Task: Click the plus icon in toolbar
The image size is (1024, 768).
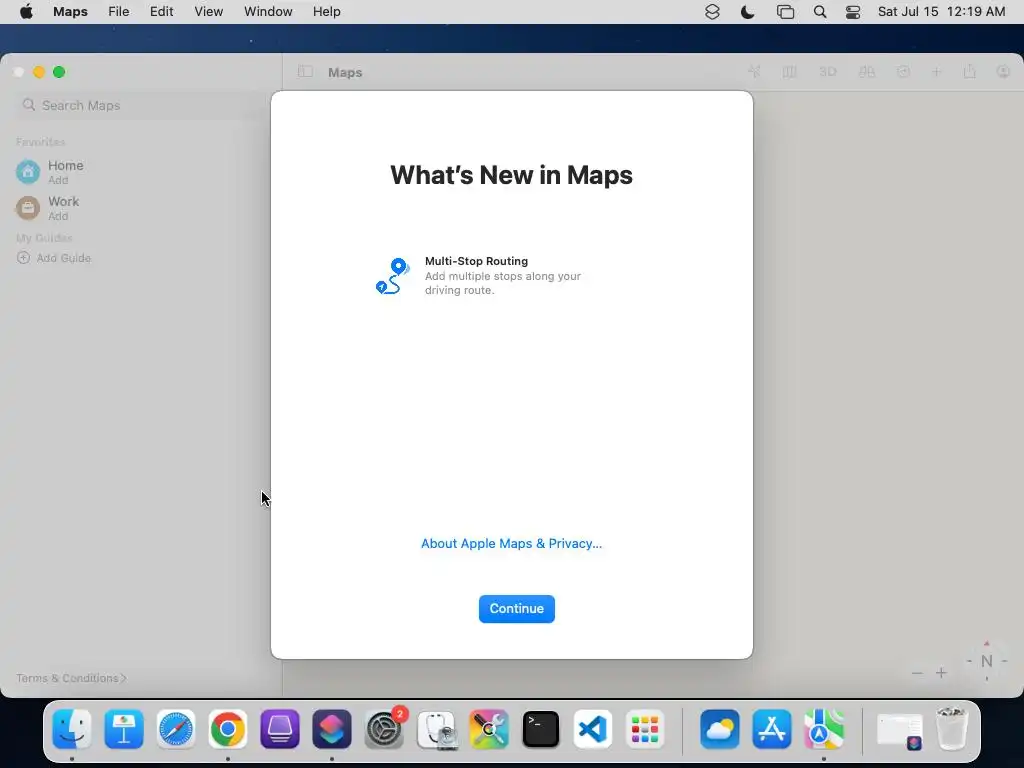Action: (x=936, y=72)
